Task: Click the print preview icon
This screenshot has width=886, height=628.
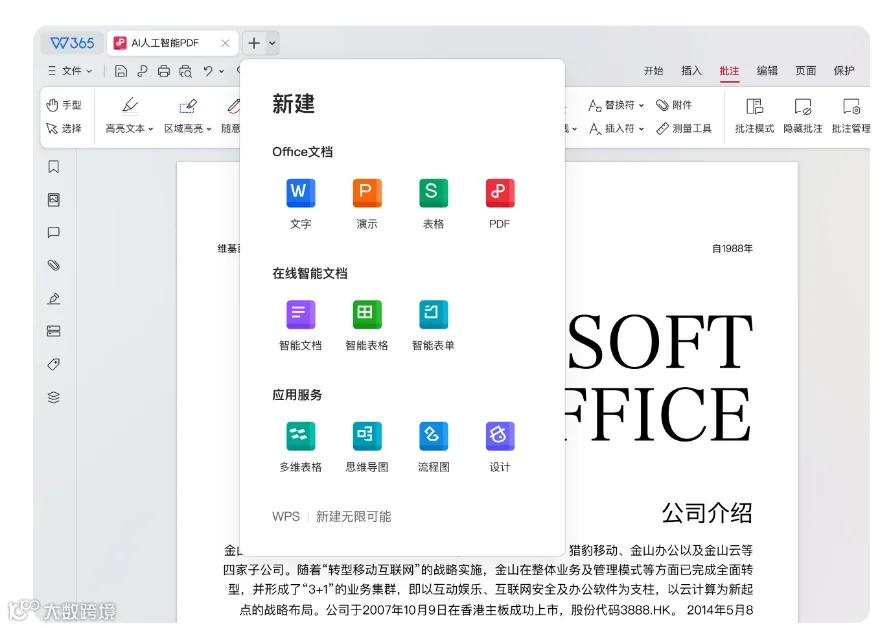Action: coord(185,71)
